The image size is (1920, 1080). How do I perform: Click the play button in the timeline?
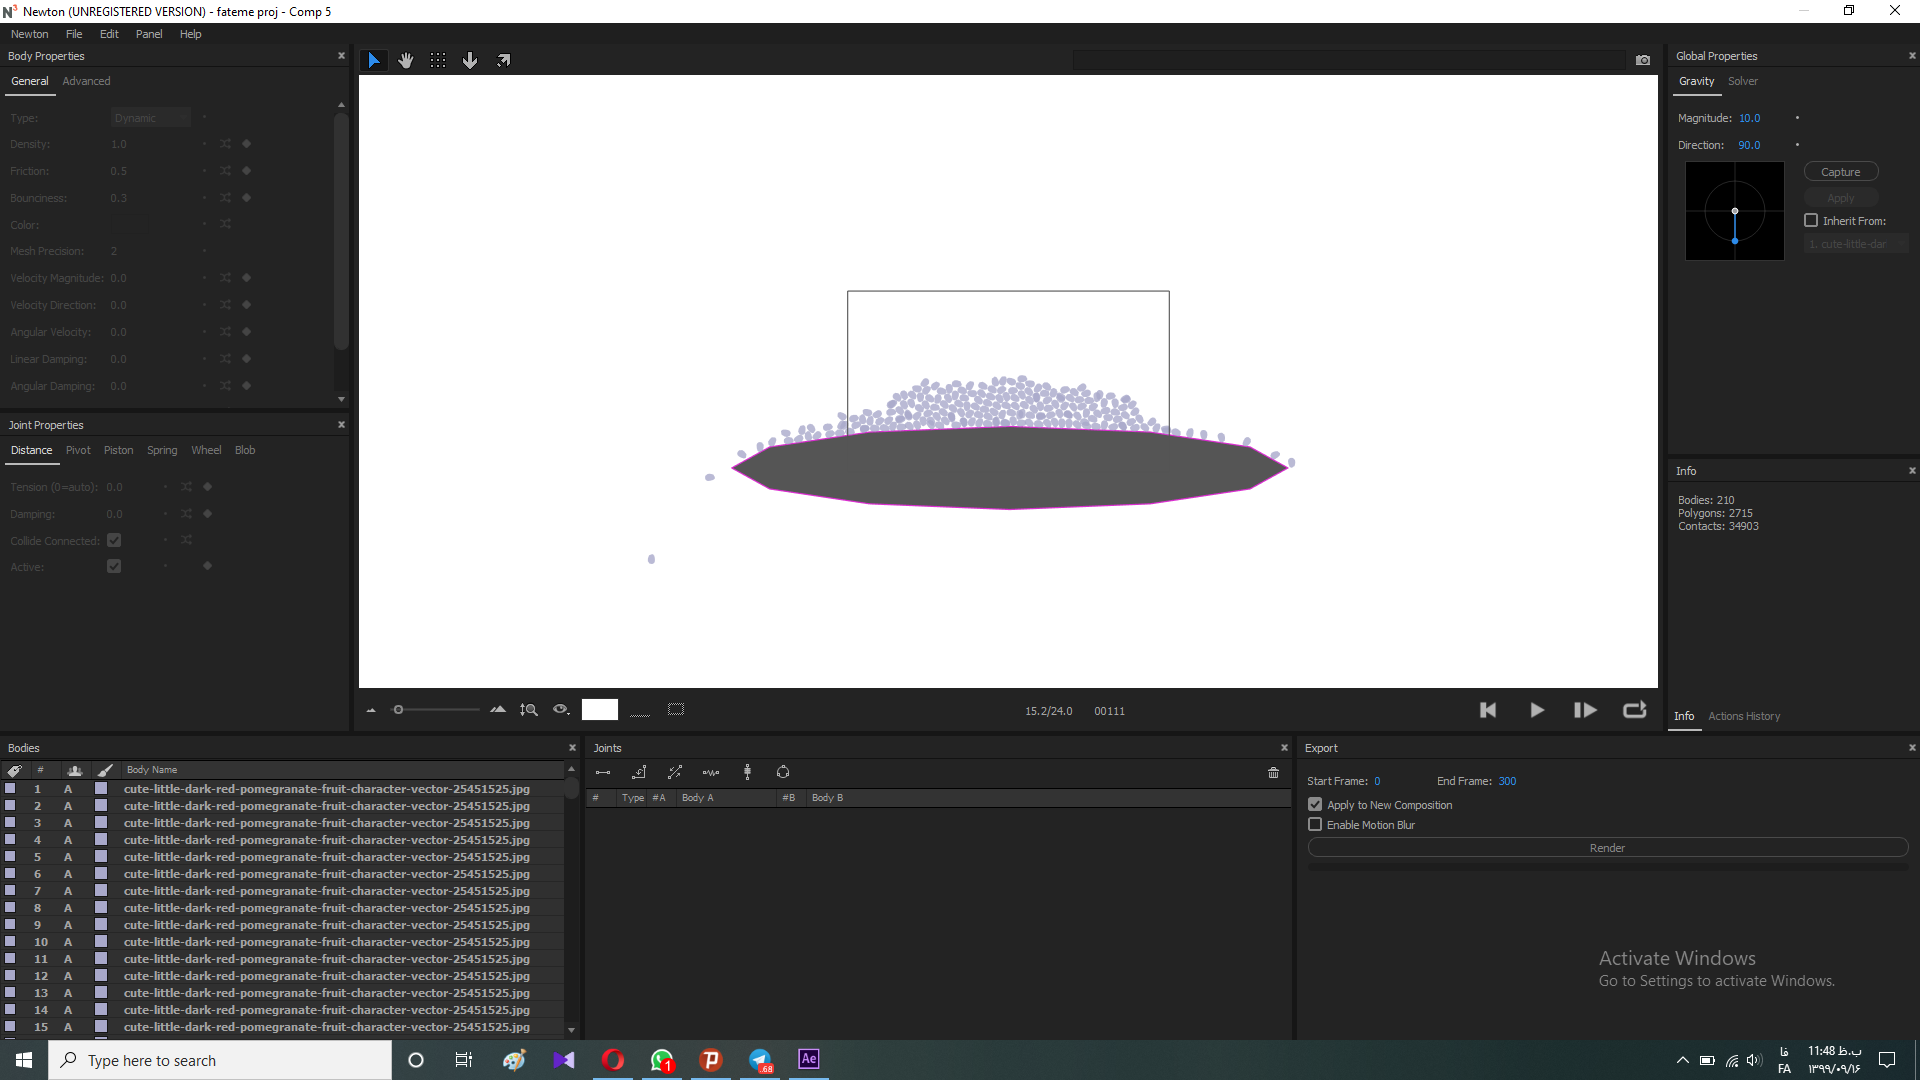pos(1535,709)
